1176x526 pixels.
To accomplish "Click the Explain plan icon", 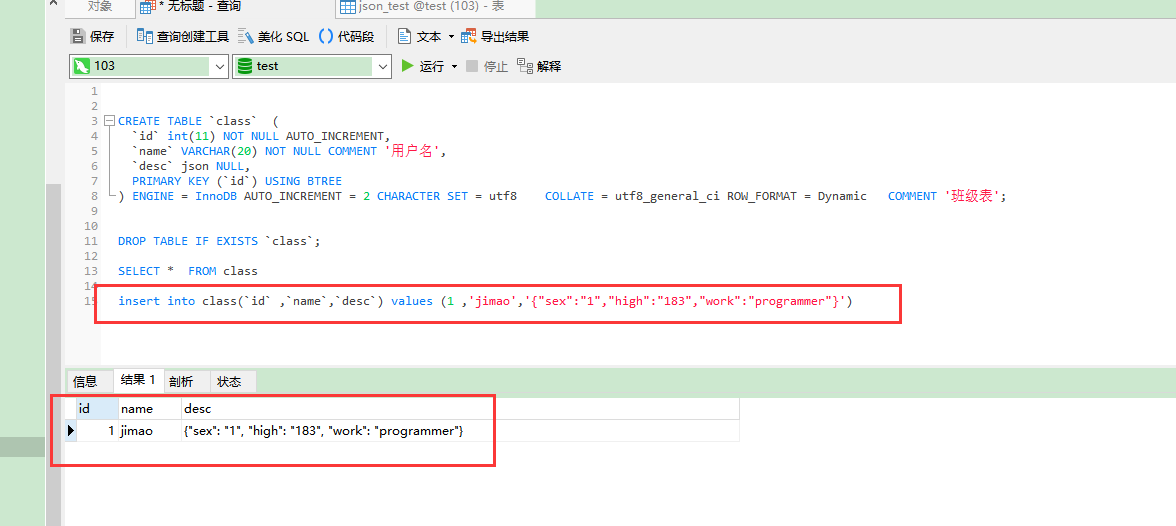I will [524, 66].
